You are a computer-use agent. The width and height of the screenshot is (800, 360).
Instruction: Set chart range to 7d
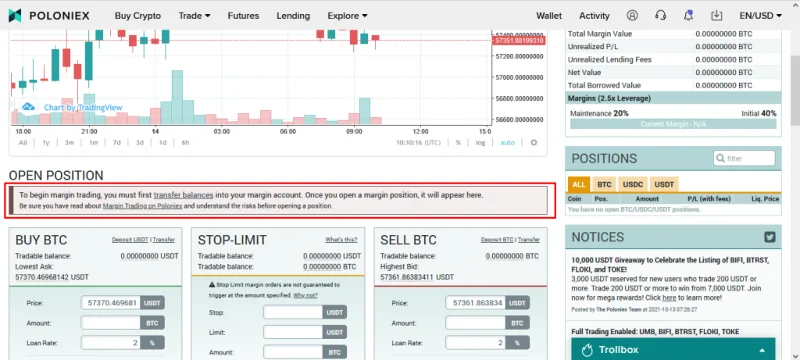(117, 143)
